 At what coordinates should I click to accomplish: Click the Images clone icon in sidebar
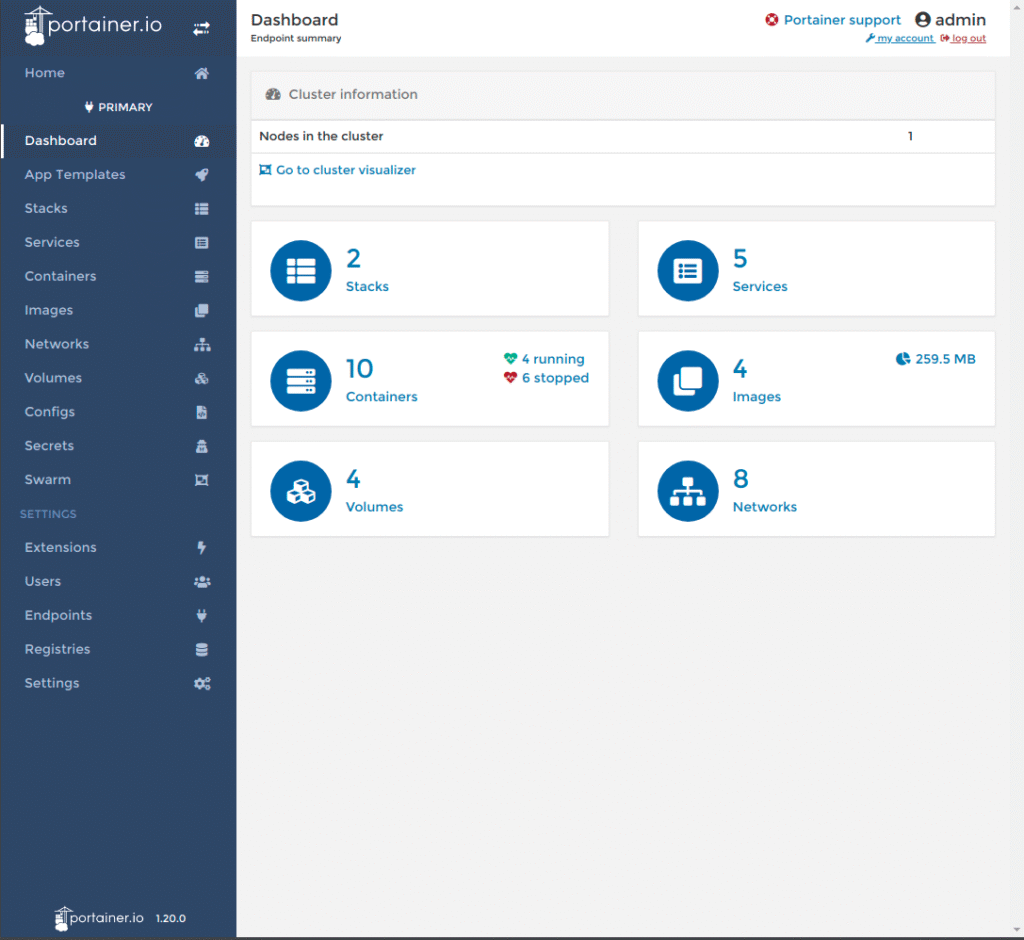point(202,310)
